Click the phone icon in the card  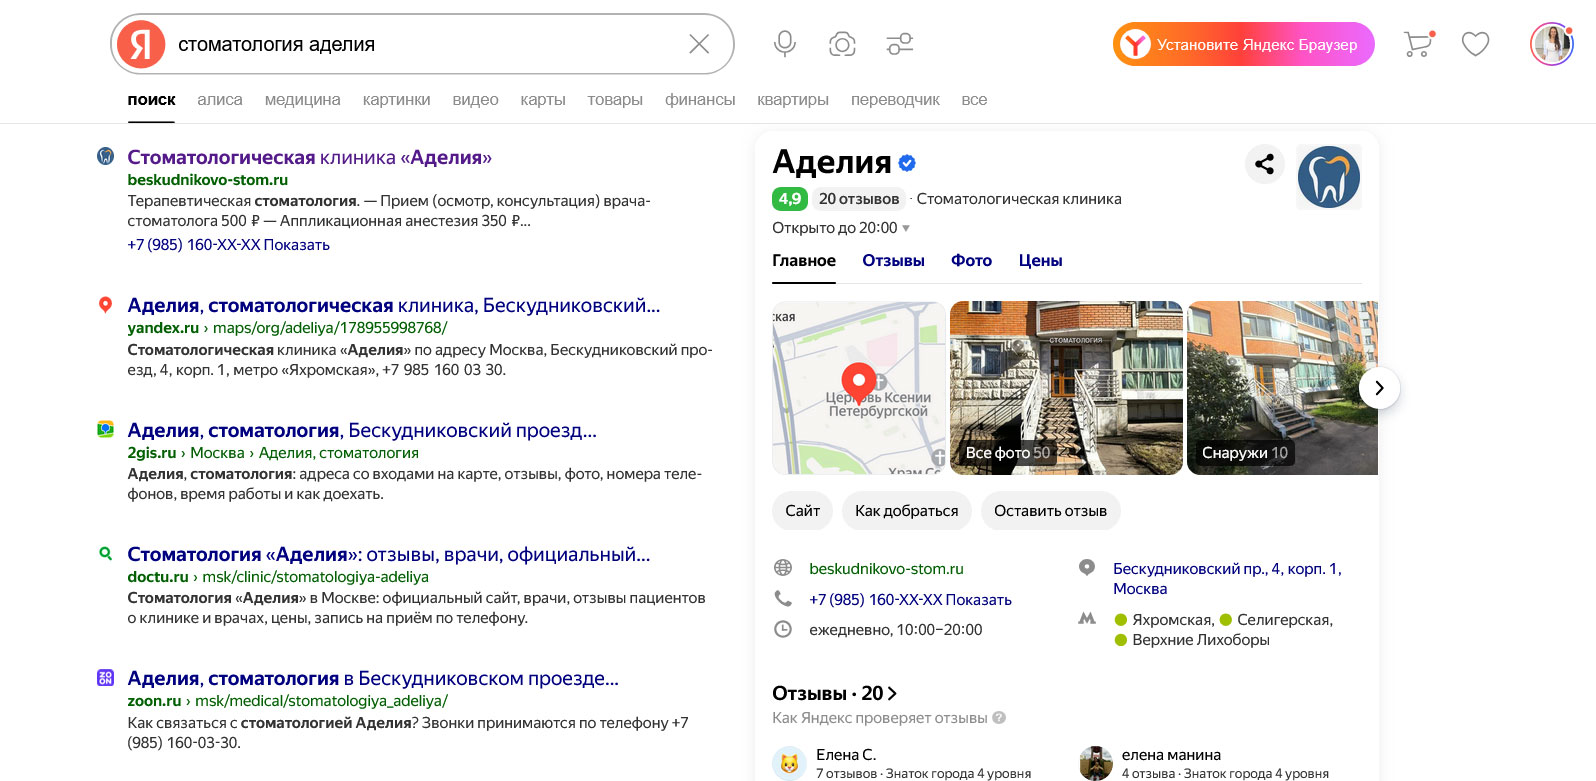click(x=783, y=598)
